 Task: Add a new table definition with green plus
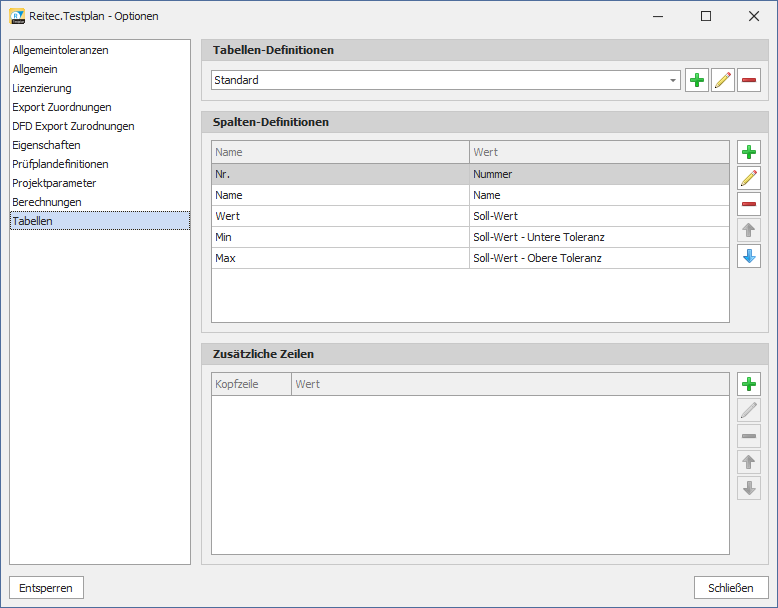tap(697, 81)
